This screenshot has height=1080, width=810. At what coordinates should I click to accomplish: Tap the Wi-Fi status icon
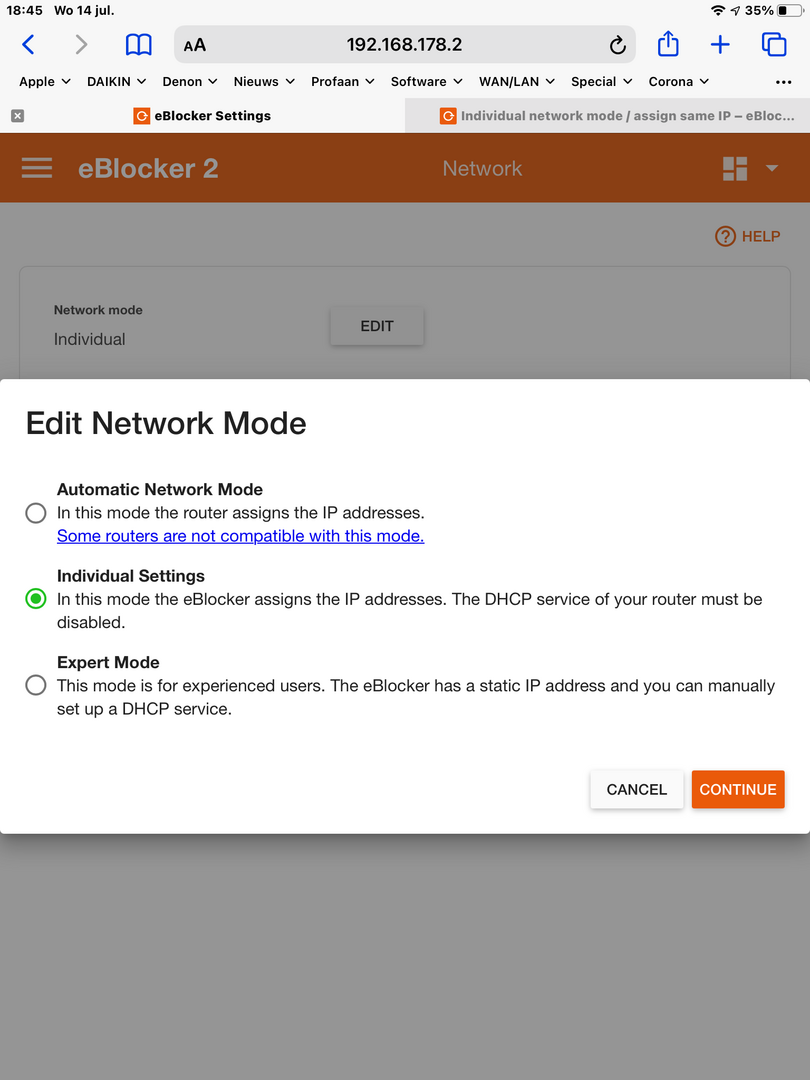[718, 11]
